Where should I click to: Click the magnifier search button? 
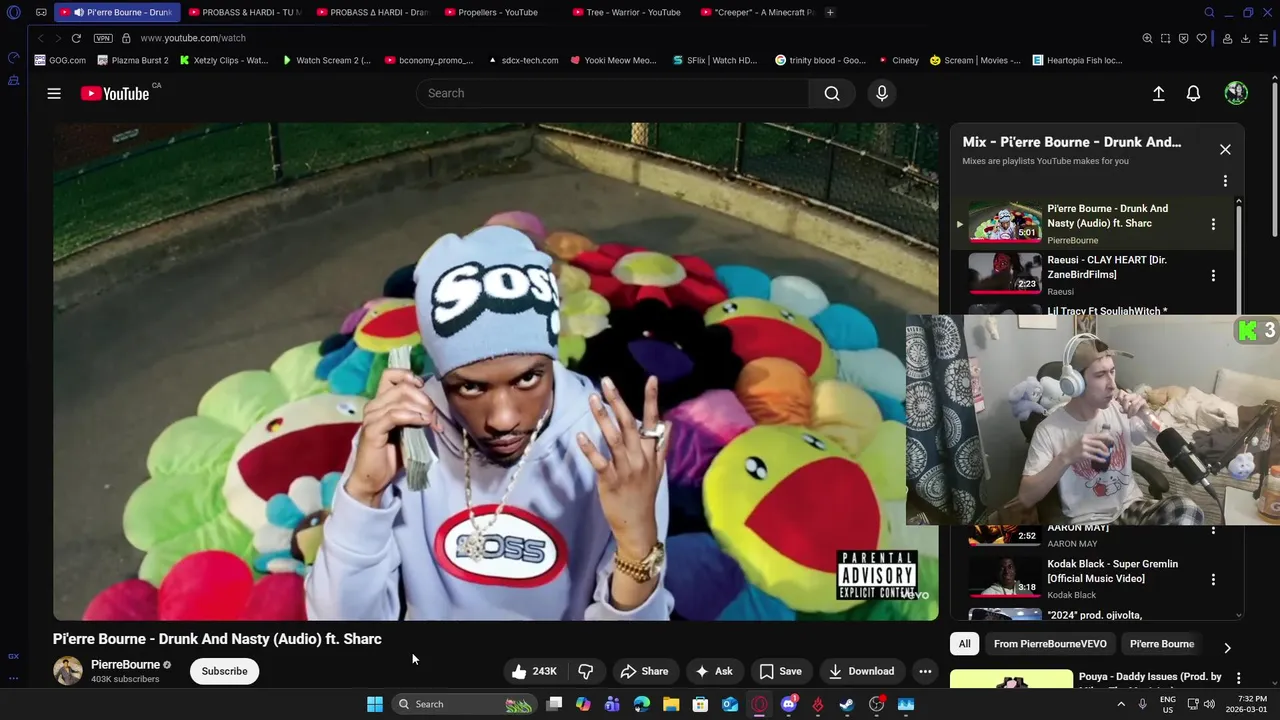pyautogui.click(x=832, y=93)
